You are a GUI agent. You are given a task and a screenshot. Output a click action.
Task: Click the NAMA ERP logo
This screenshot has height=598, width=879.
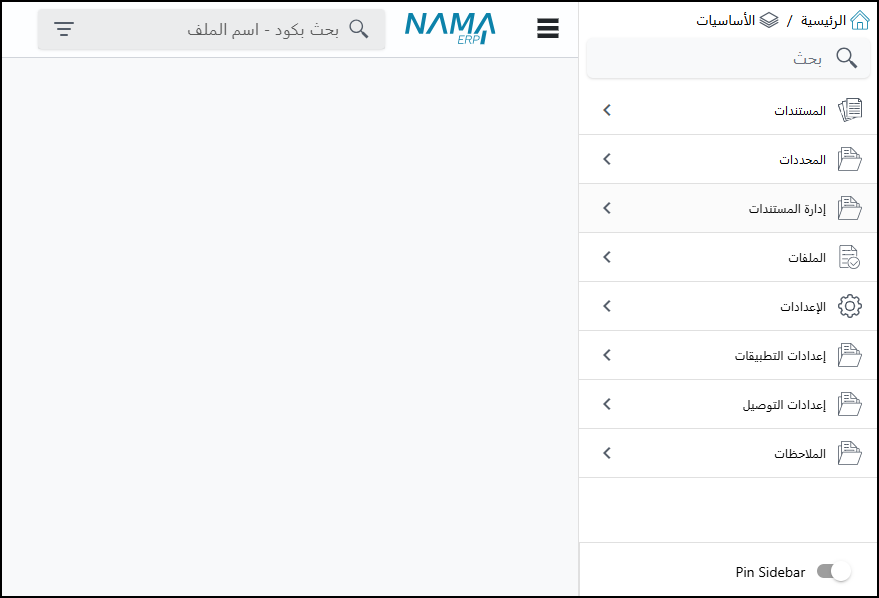point(450,29)
